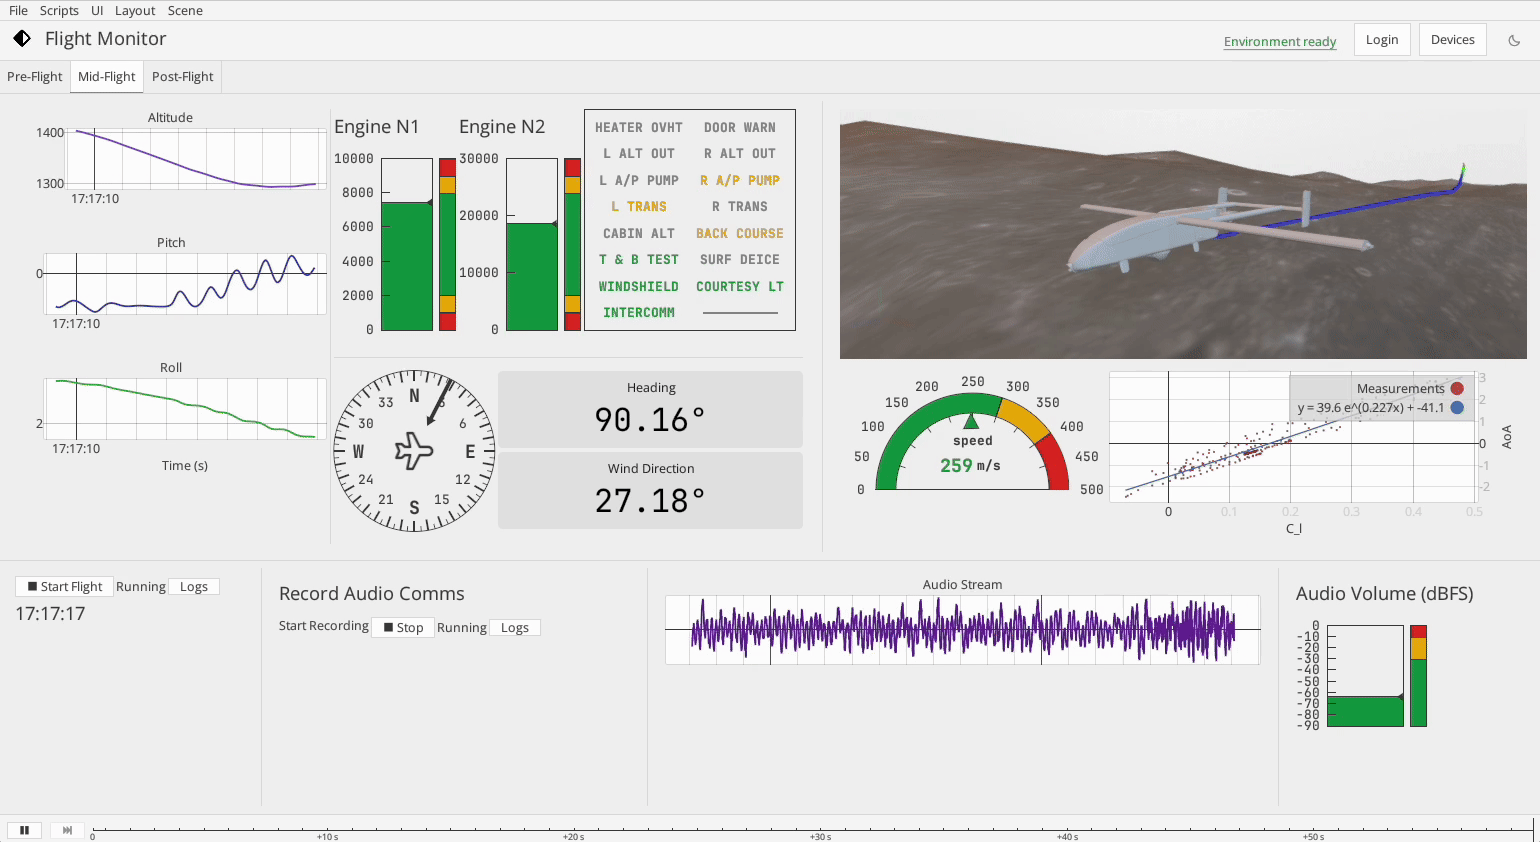The height and width of the screenshot is (842, 1540).
Task: Select the airplane icon inside the compass
Action: pos(414,451)
